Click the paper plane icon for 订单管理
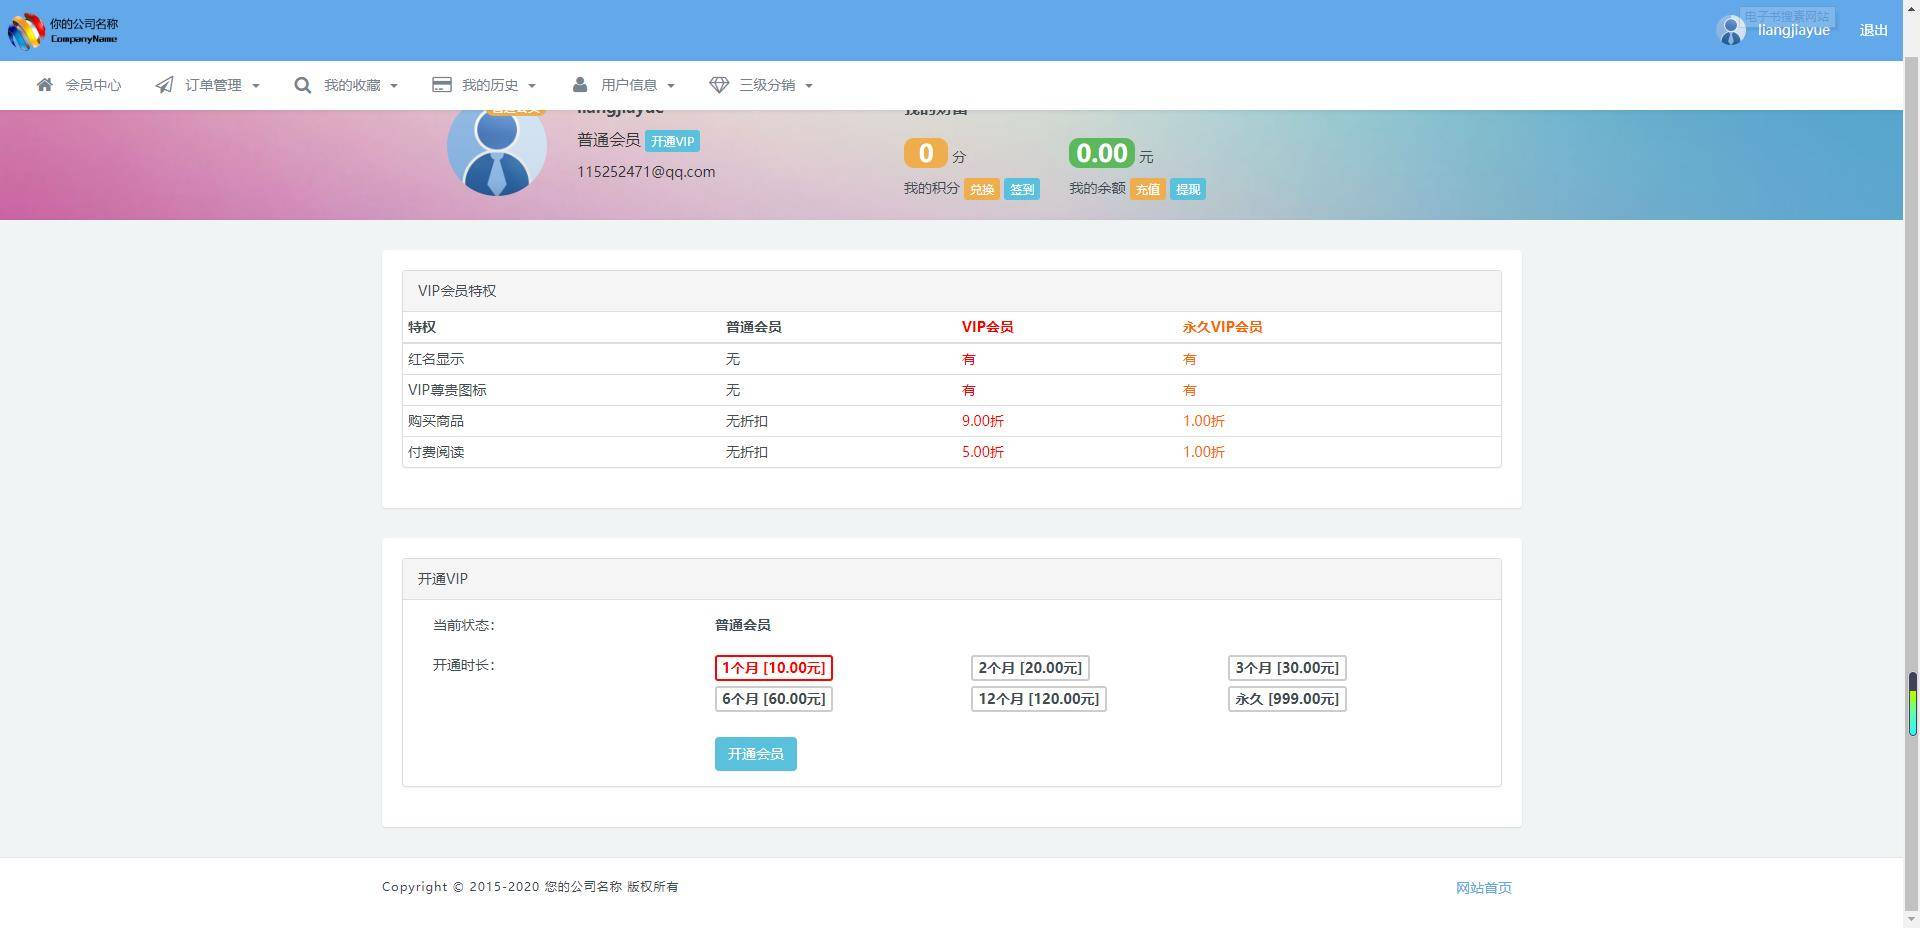The height and width of the screenshot is (928, 1920). pyautogui.click(x=164, y=85)
